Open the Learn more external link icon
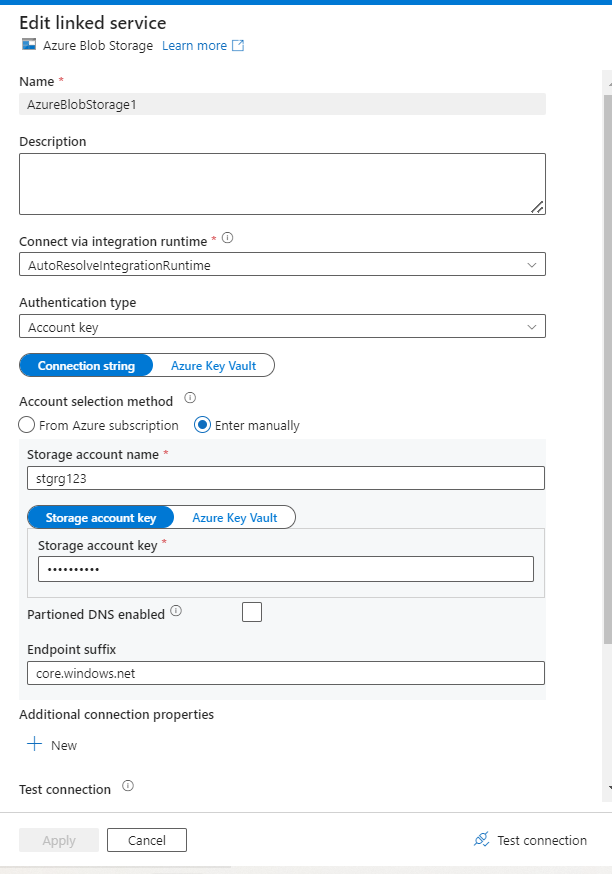 point(238,45)
